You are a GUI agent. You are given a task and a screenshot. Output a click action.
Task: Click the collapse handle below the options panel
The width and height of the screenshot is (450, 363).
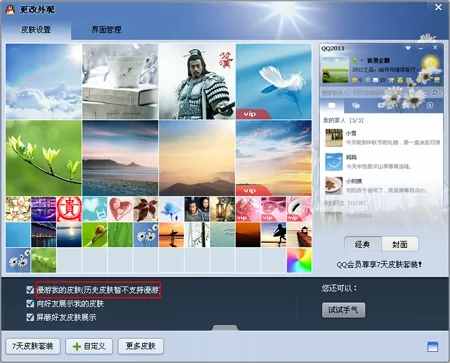click(x=225, y=328)
